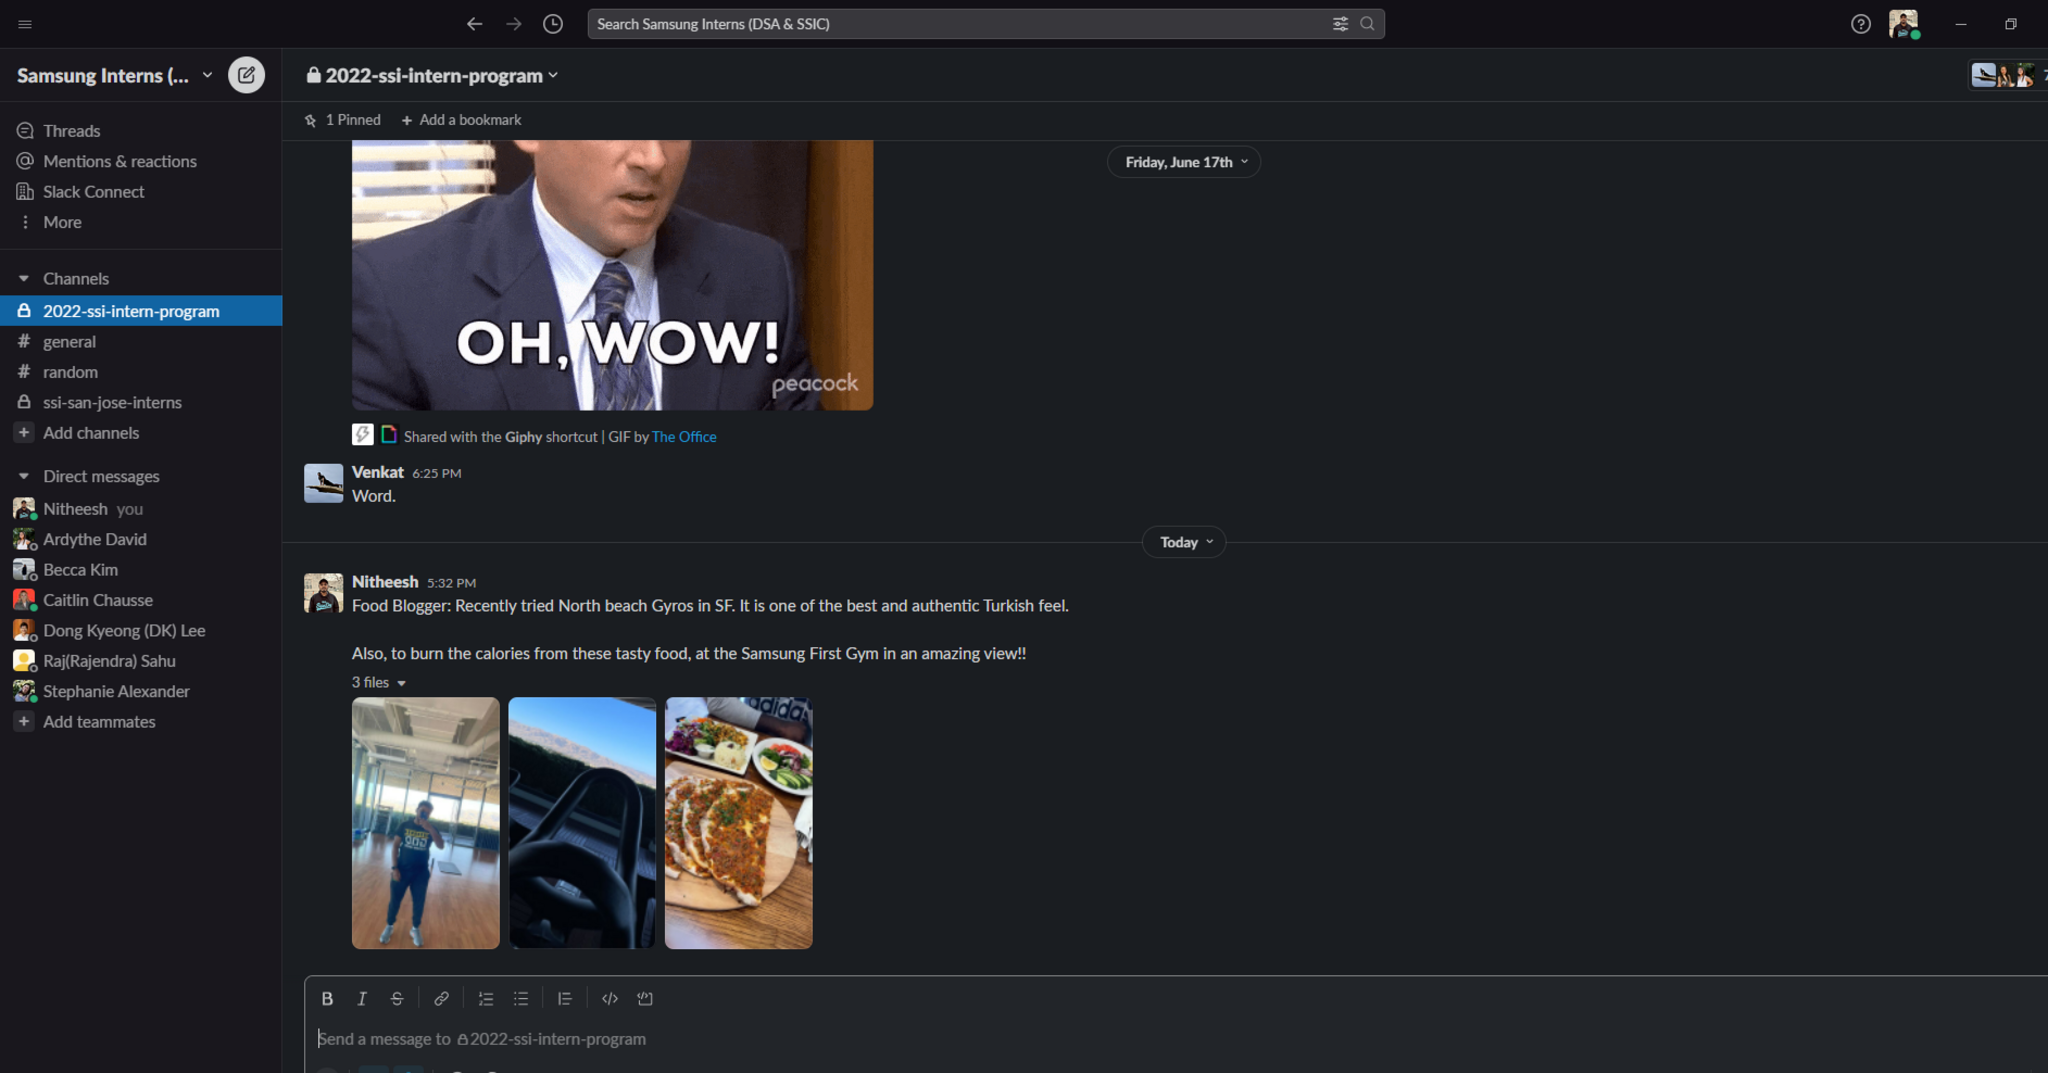Open The Office GIF link
This screenshot has width=2048, height=1073.
[x=684, y=437]
